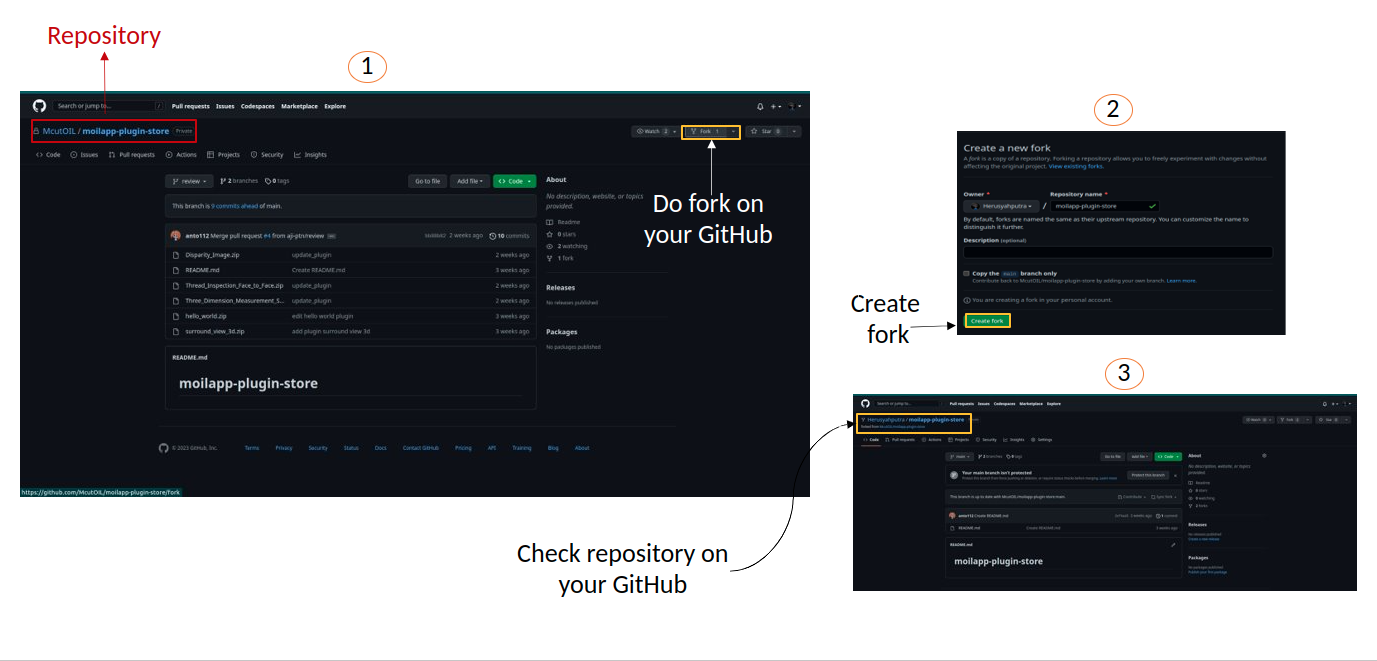Click the green 'Create fork' button
1377x661 pixels.
(x=987, y=321)
